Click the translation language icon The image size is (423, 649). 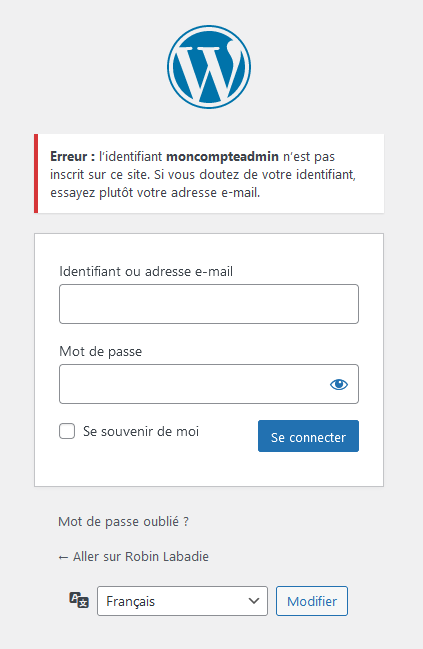pyautogui.click(x=79, y=600)
